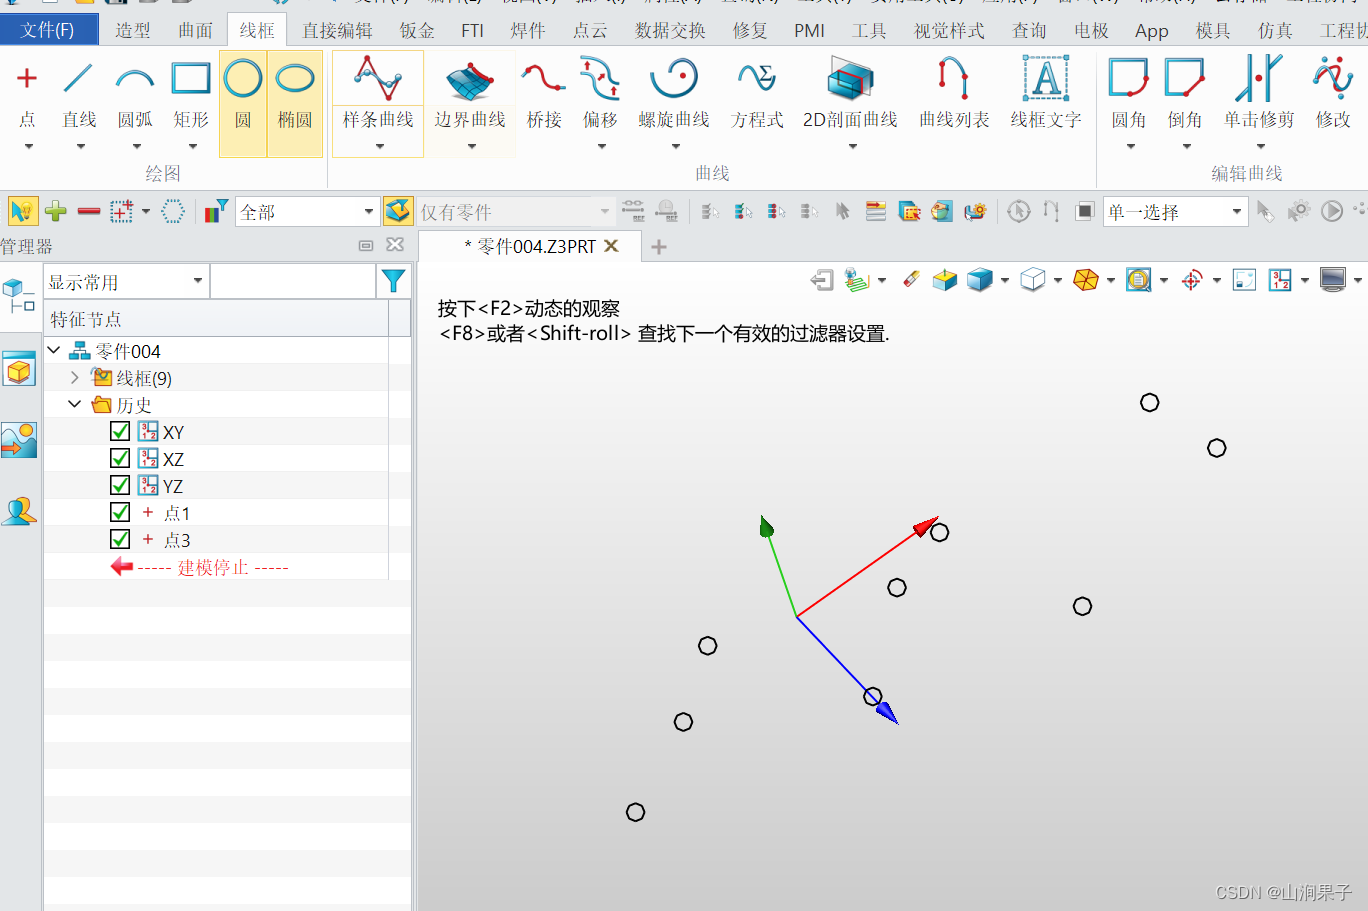Open the 文件(F) file menu
Image resolution: width=1368 pixels, height=911 pixels.
[48, 30]
